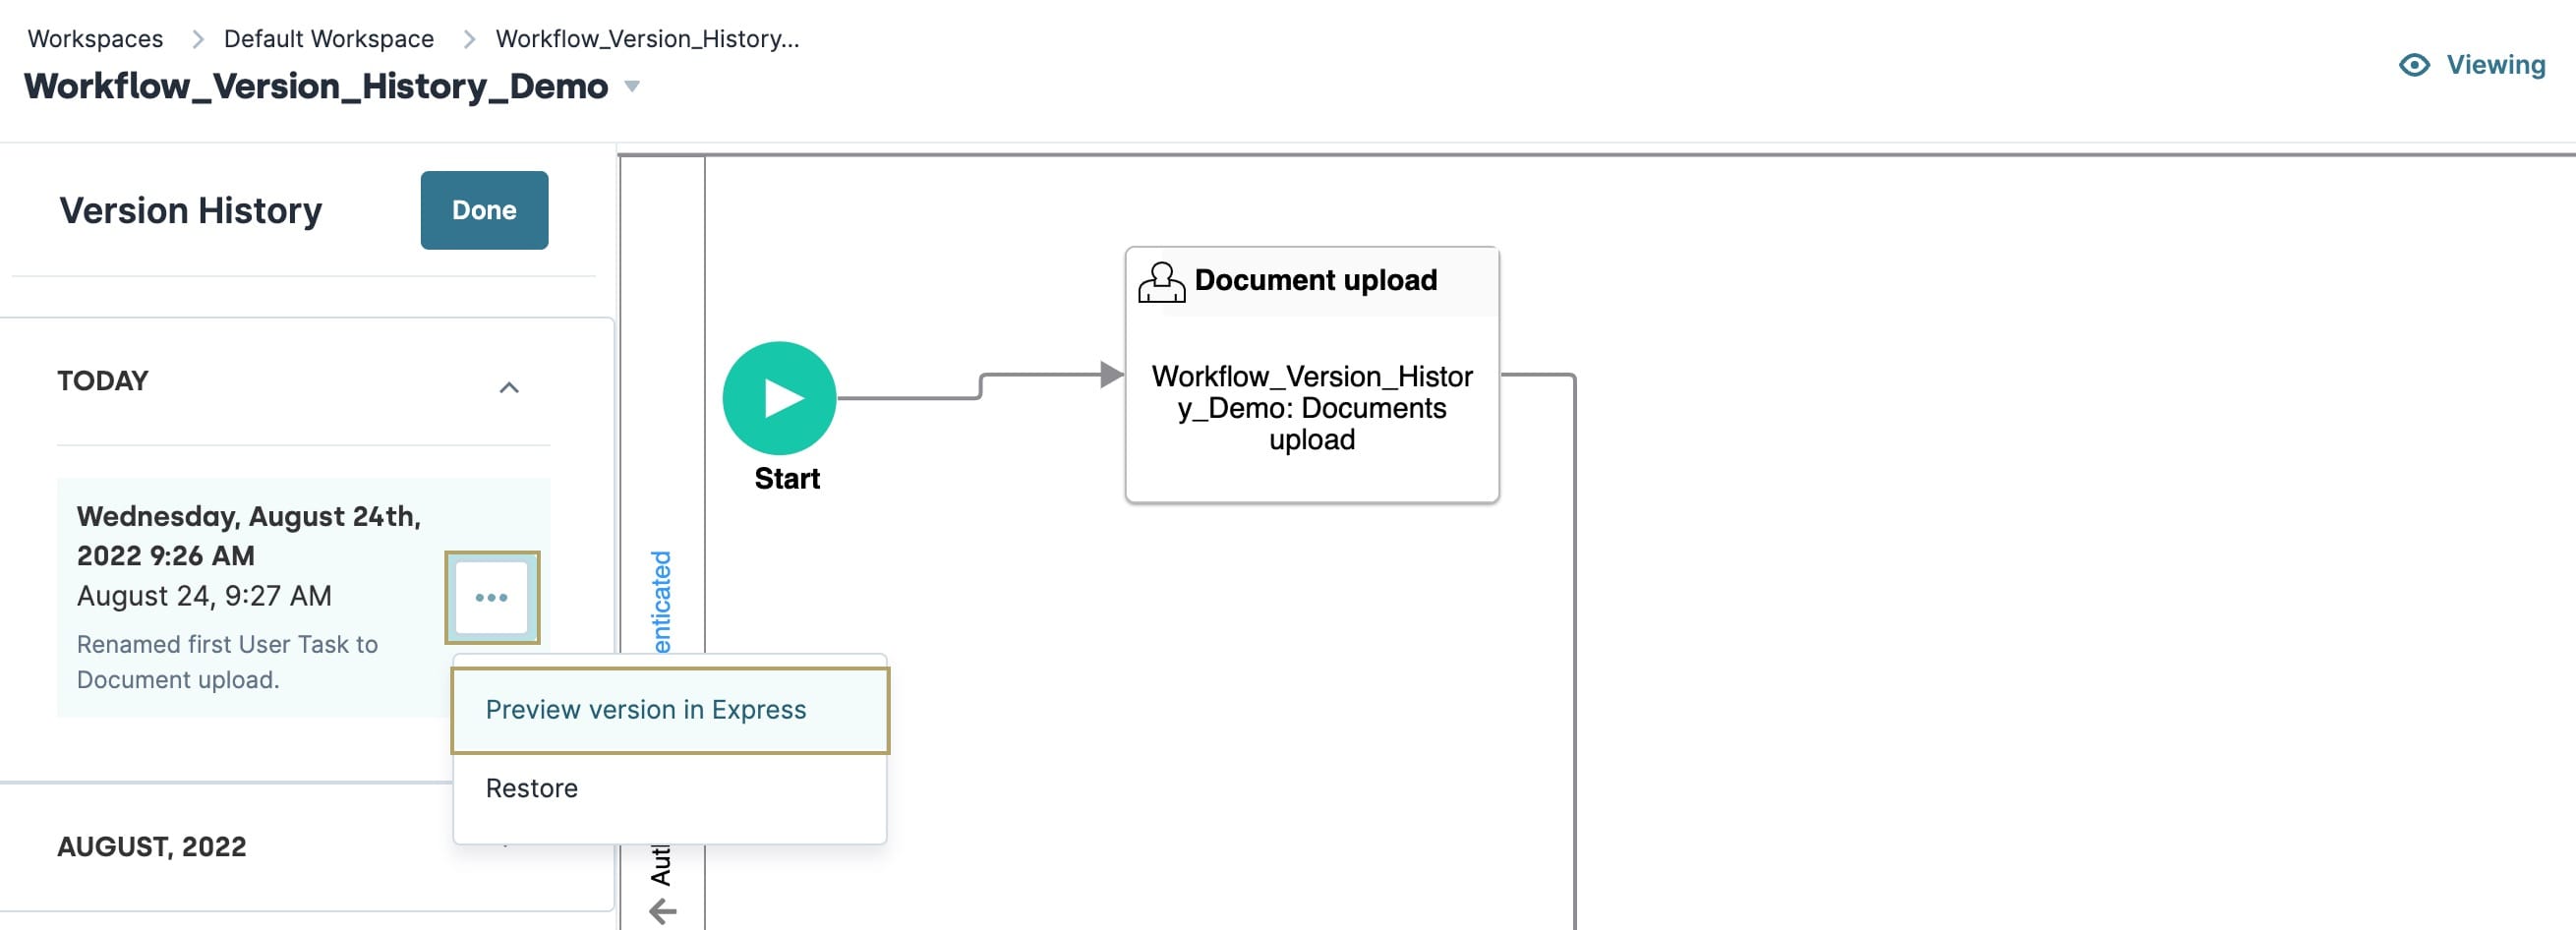
Task: Click the user icon on Document upload task
Action: tap(1161, 282)
